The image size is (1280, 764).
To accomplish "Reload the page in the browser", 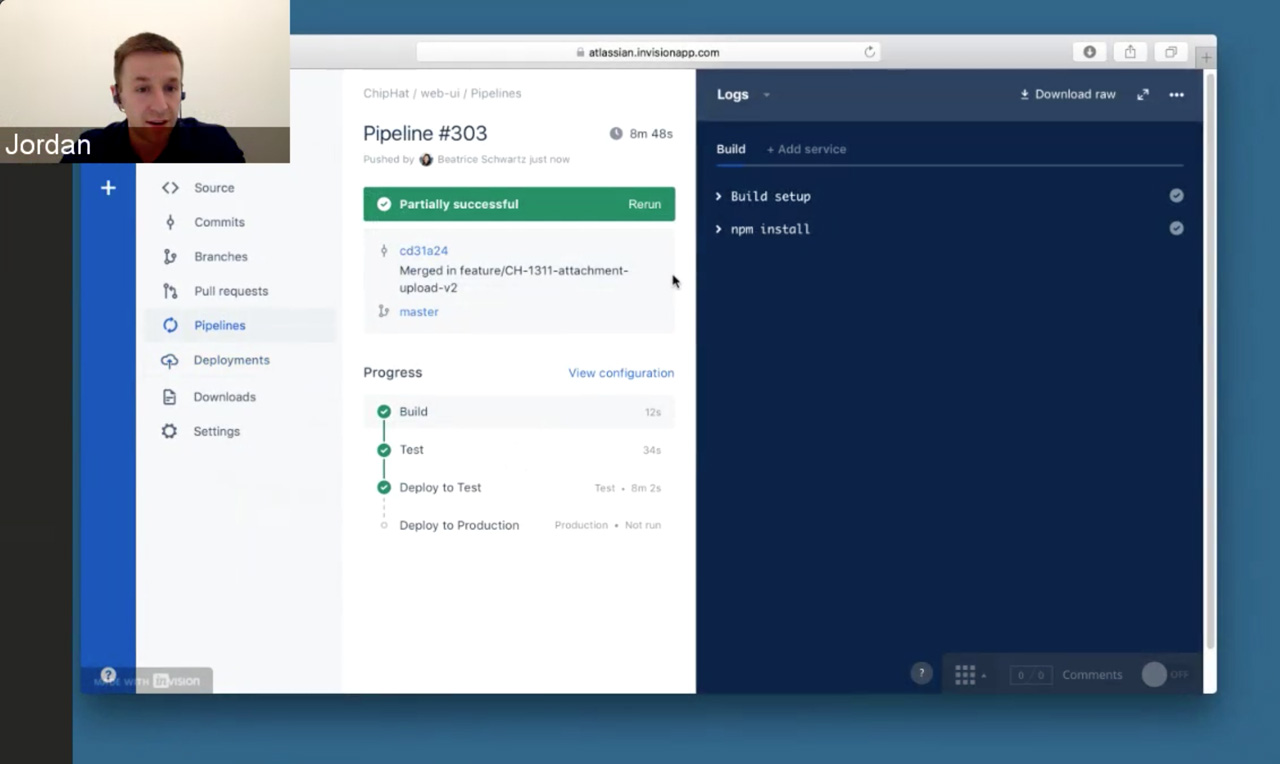I will (x=869, y=52).
